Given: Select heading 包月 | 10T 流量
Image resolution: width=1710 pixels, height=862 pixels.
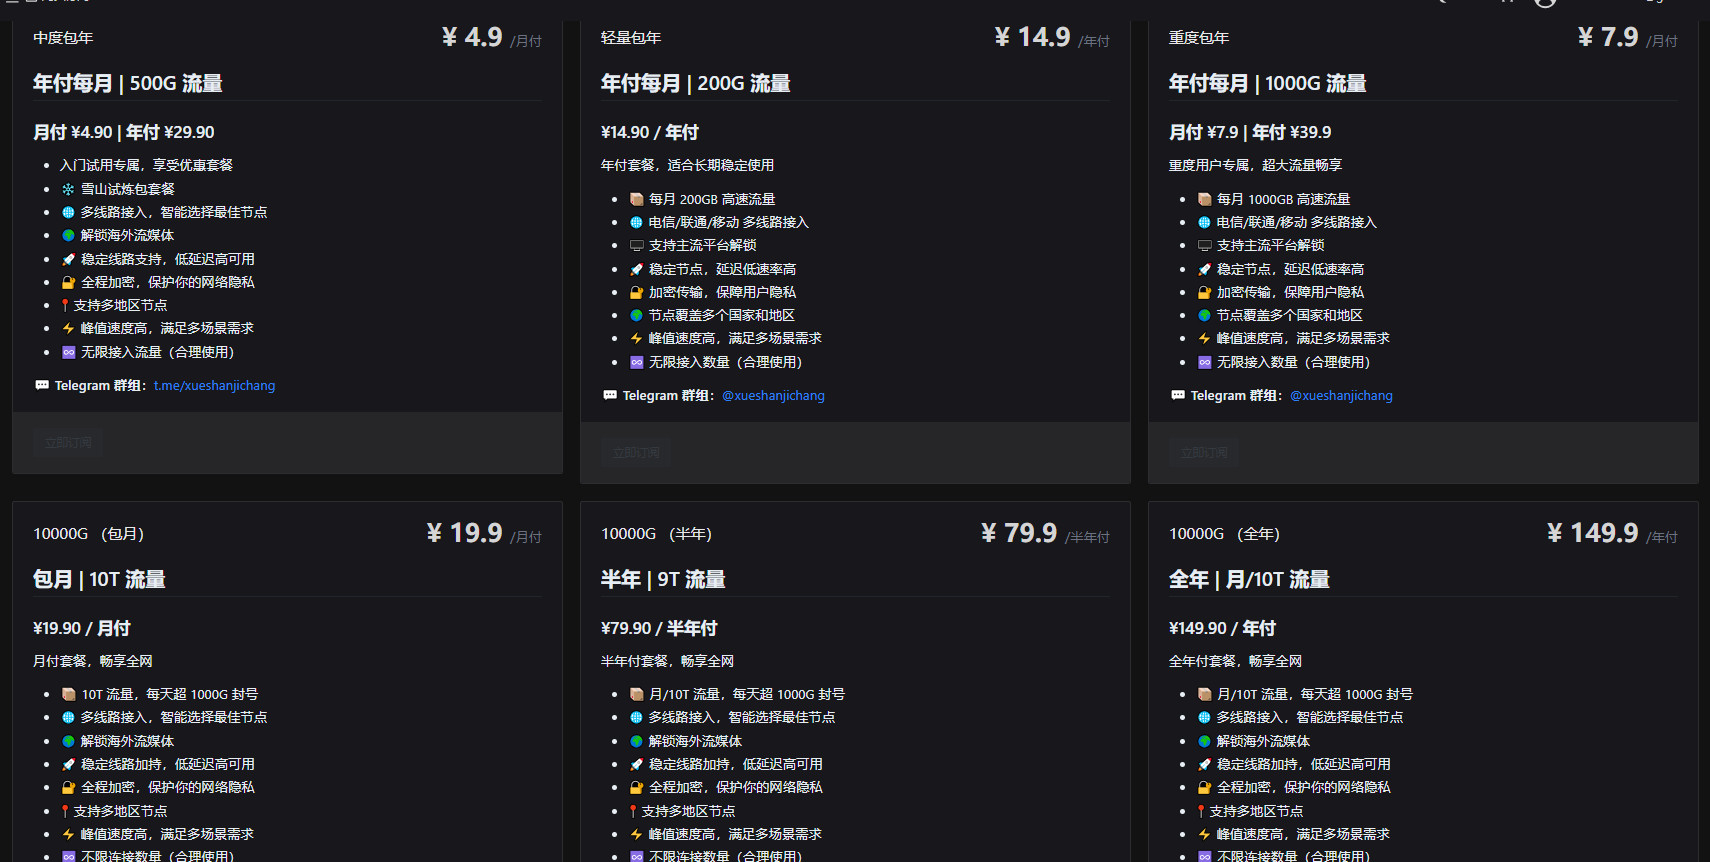Looking at the screenshot, I should pos(99,579).
